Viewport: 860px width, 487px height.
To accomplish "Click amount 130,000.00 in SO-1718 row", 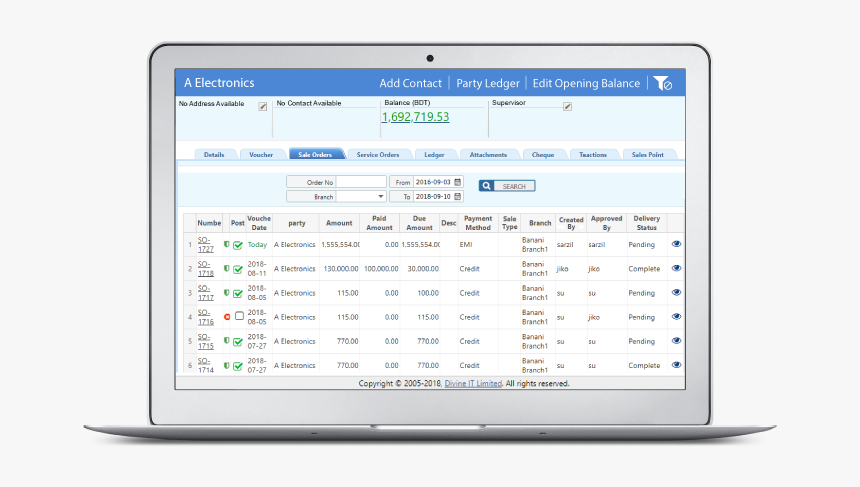I will tap(341, 269).
